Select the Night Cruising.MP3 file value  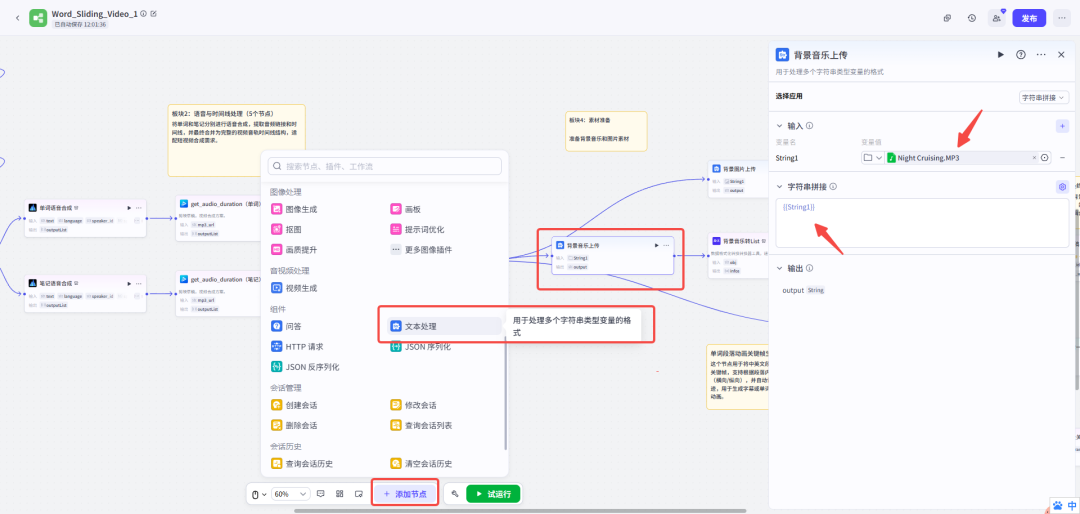click(928, 158)
